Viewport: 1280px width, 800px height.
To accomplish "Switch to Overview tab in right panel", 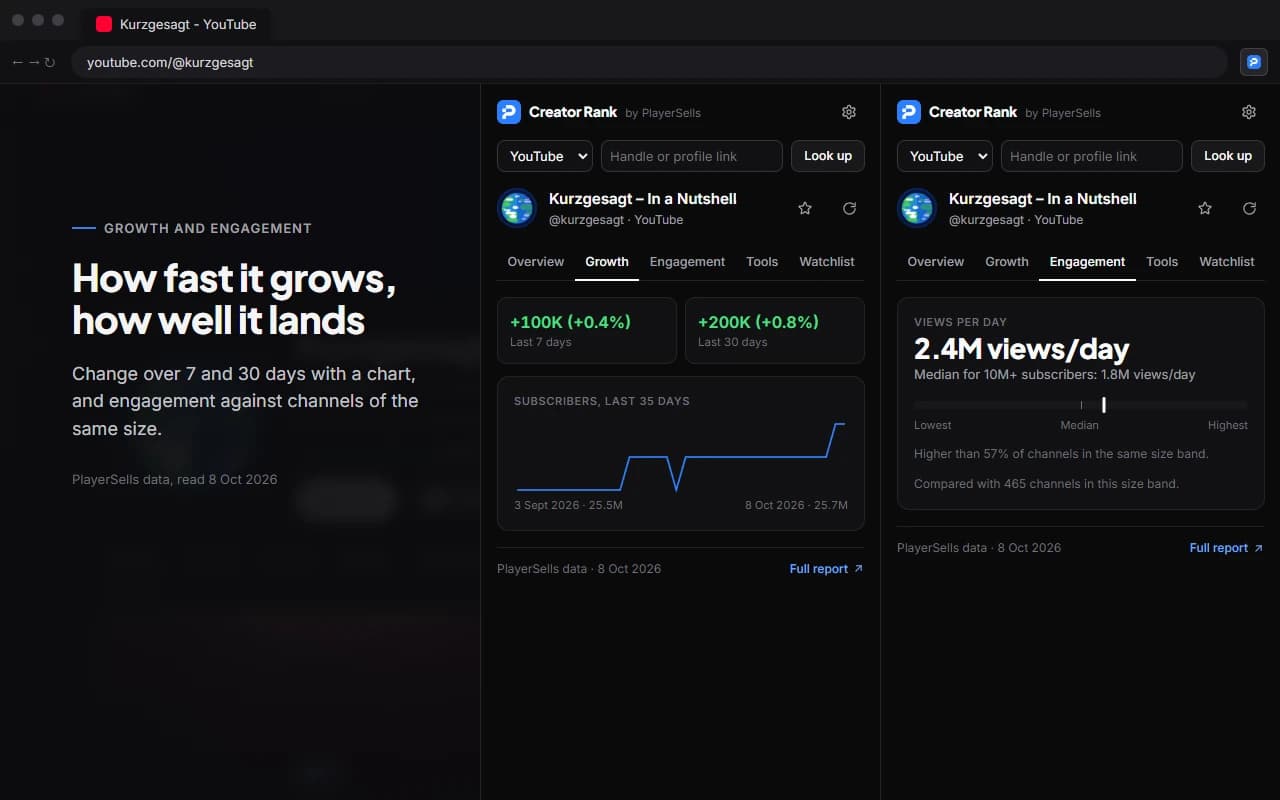I will click(936, 262).
